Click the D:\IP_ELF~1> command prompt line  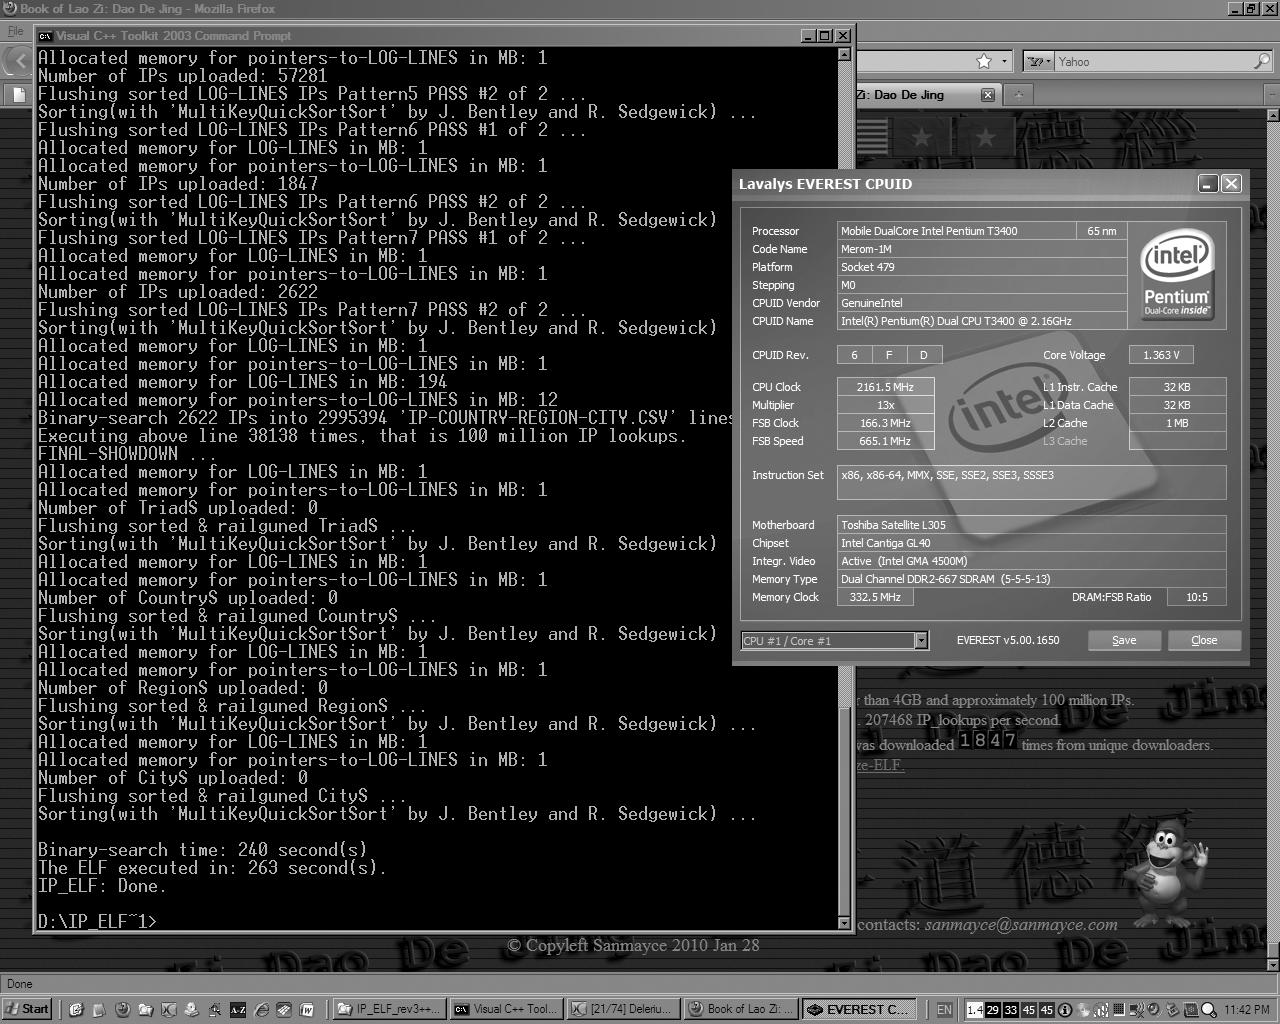(97, 921)
